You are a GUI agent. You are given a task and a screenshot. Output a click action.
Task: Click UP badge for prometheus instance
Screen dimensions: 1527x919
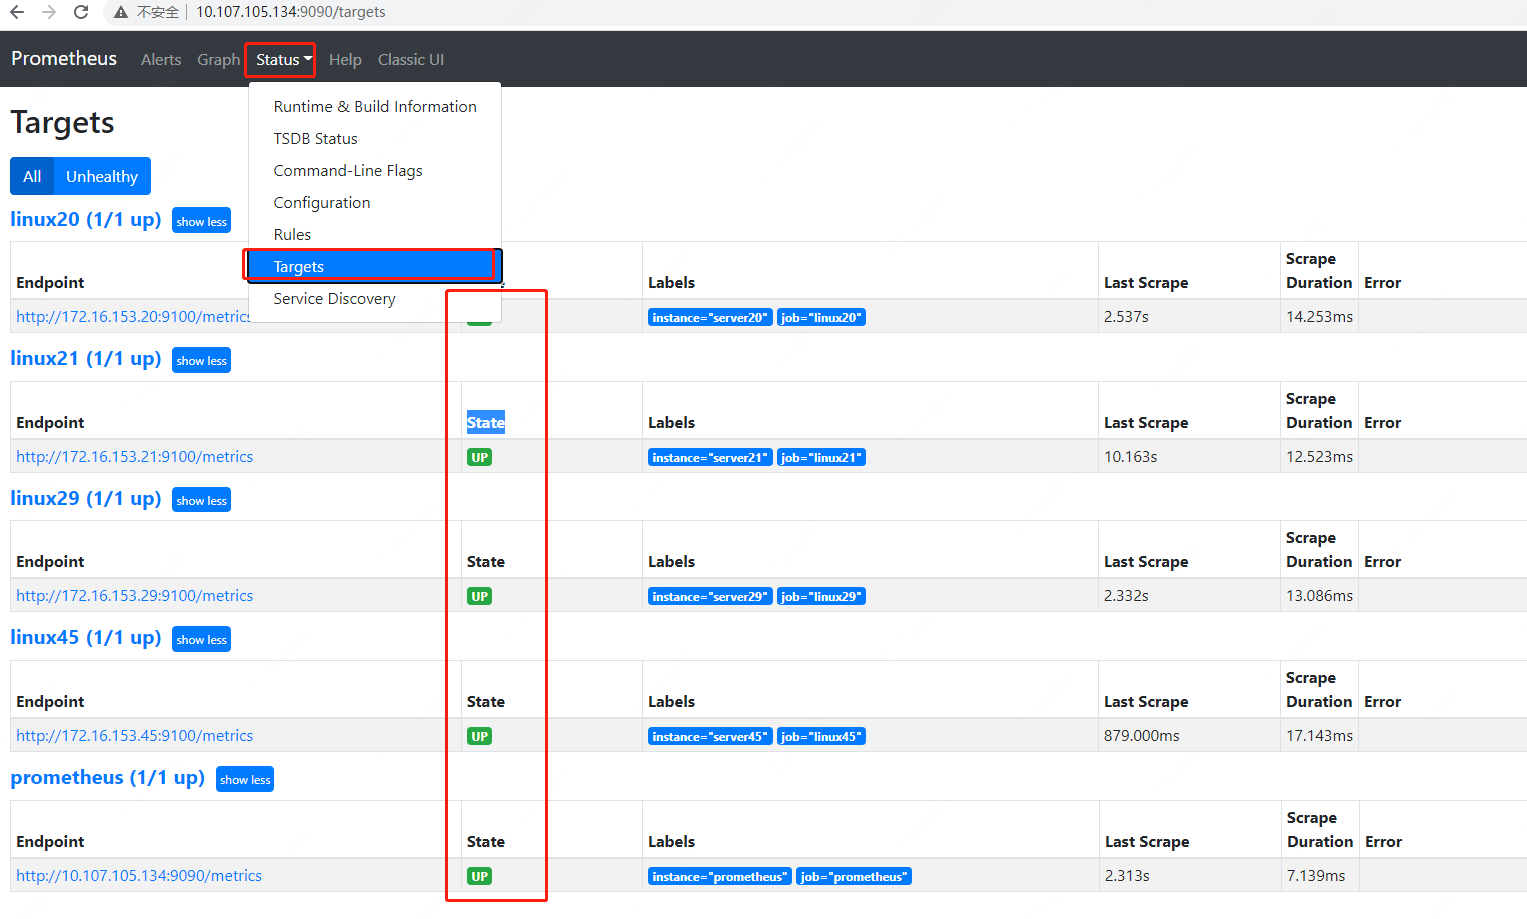480,876
